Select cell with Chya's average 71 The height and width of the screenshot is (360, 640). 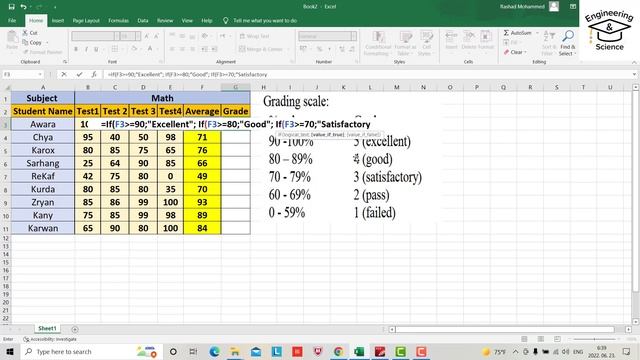pos(202,137)
